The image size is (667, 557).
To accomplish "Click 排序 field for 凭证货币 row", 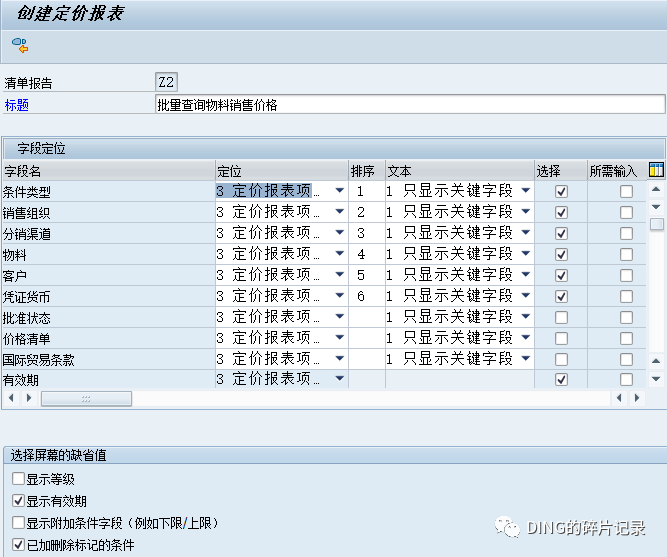I will pos(367,296).
